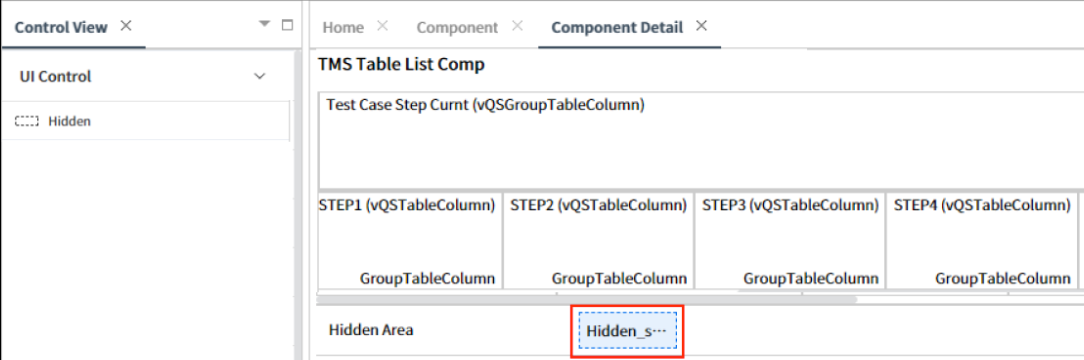Image resolution: width=1084 pixels, height=360 pixels.
Task: Close the Component Detail tab
Action: point(701,26)
